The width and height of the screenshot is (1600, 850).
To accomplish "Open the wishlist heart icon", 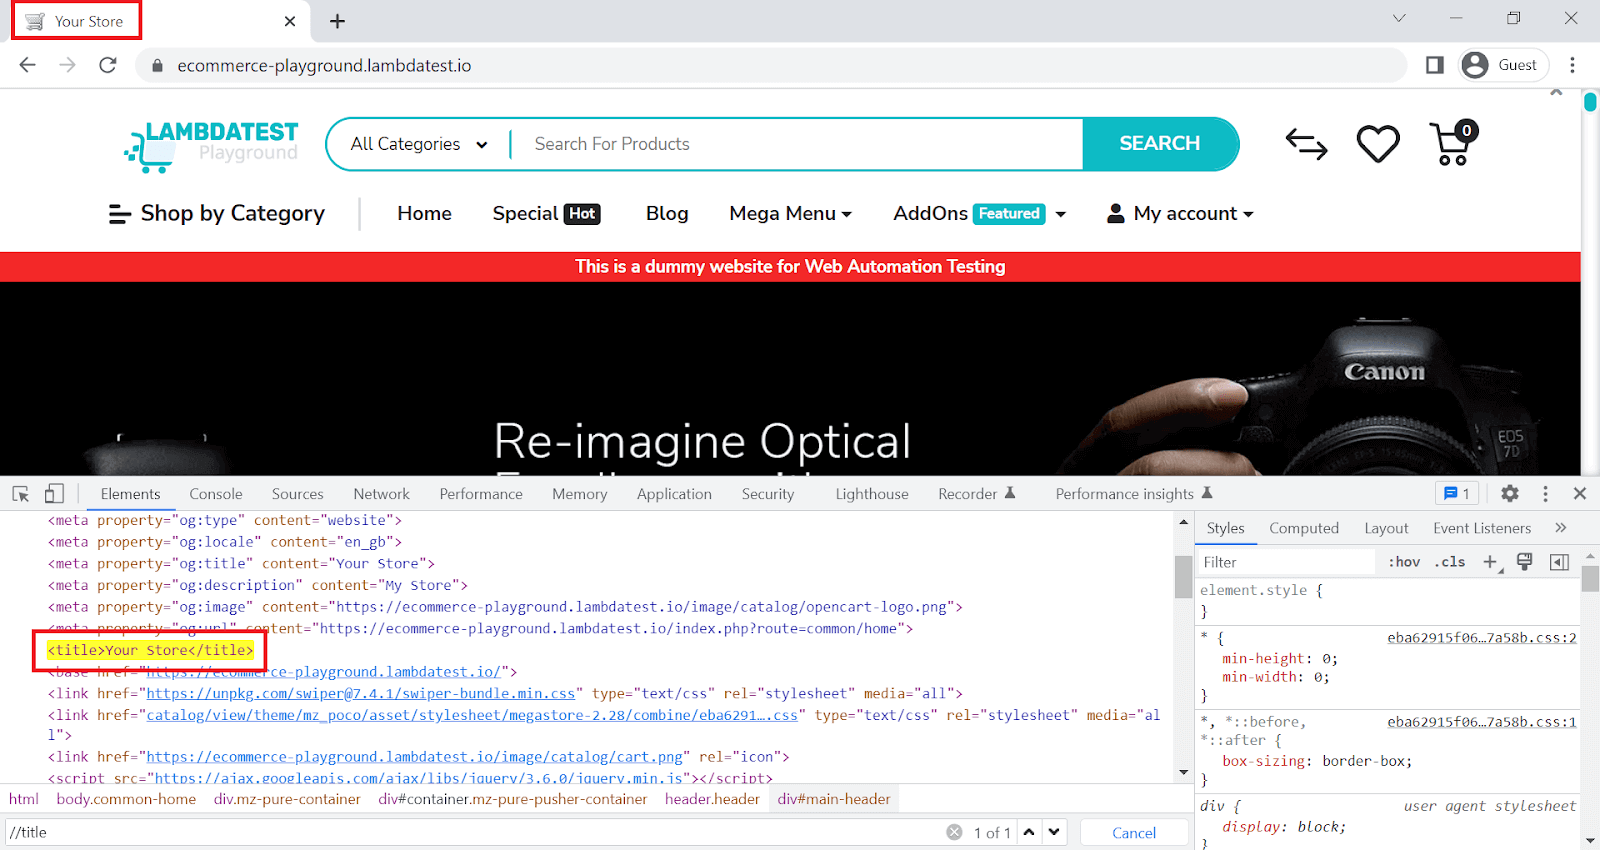I will tap(1378, 144).
